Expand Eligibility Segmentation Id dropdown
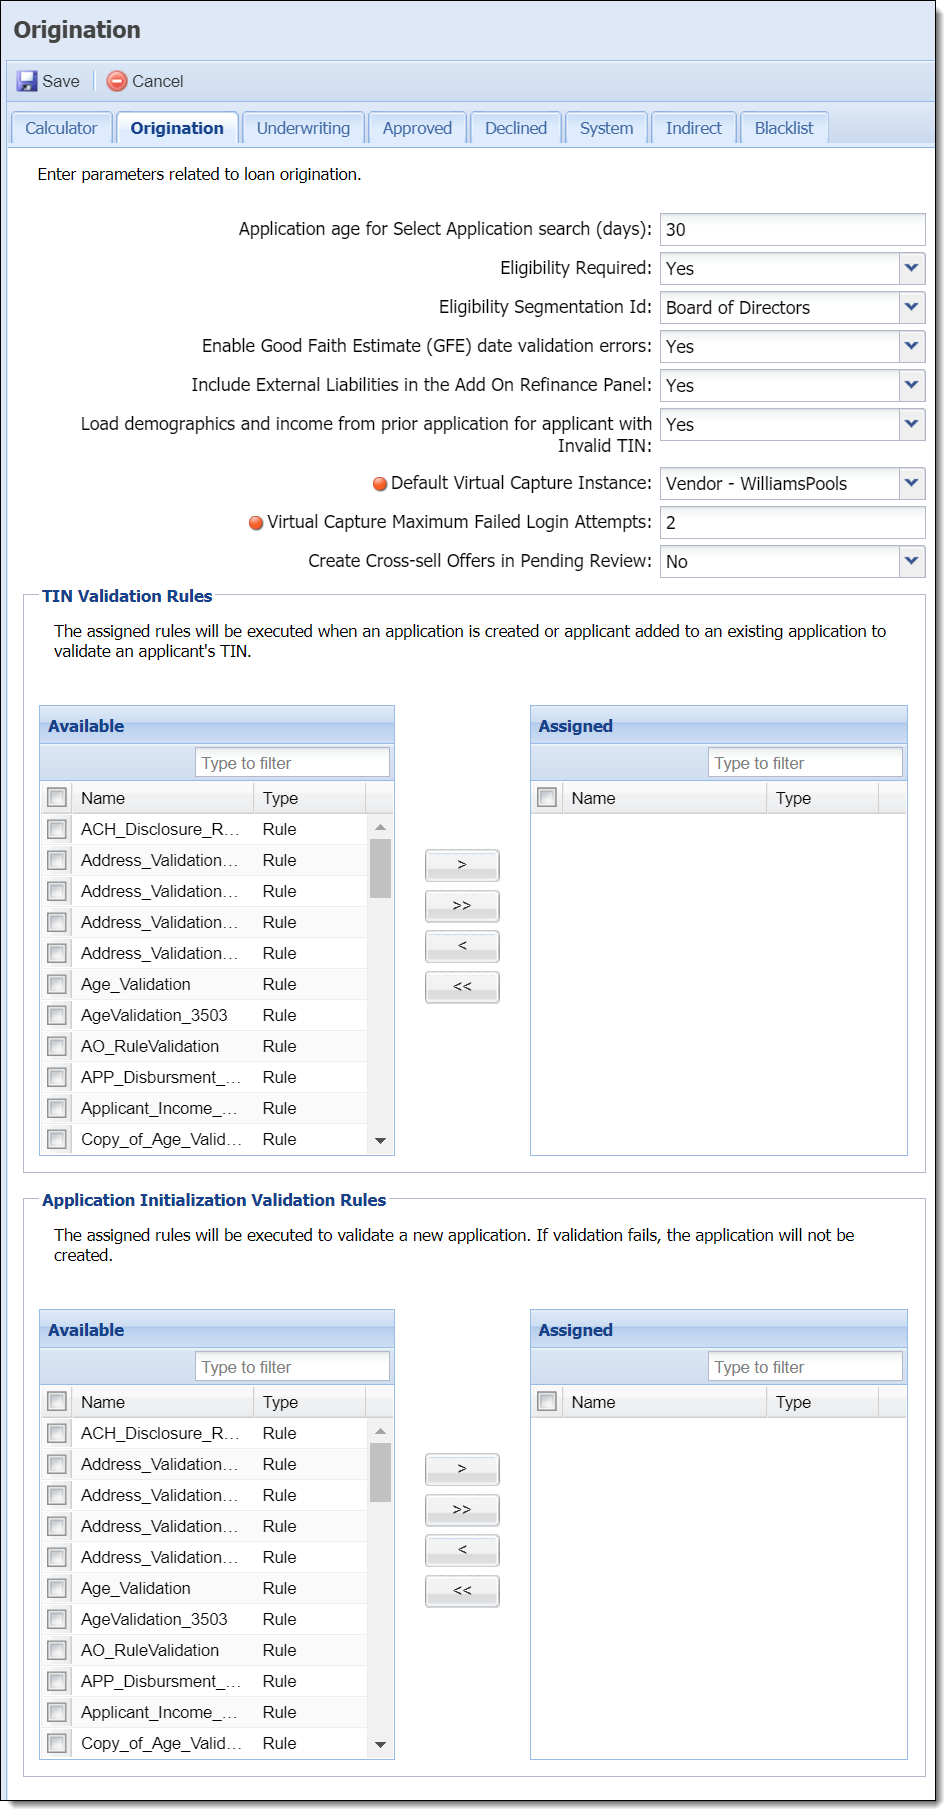 [x=911, y=307]
